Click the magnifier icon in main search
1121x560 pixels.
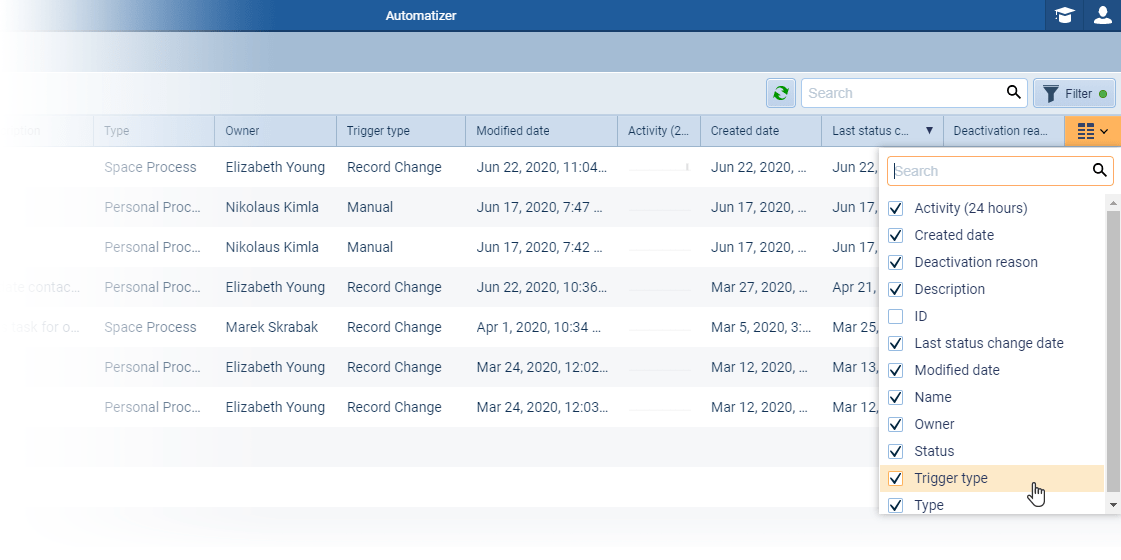click(x=1014, y=93)
